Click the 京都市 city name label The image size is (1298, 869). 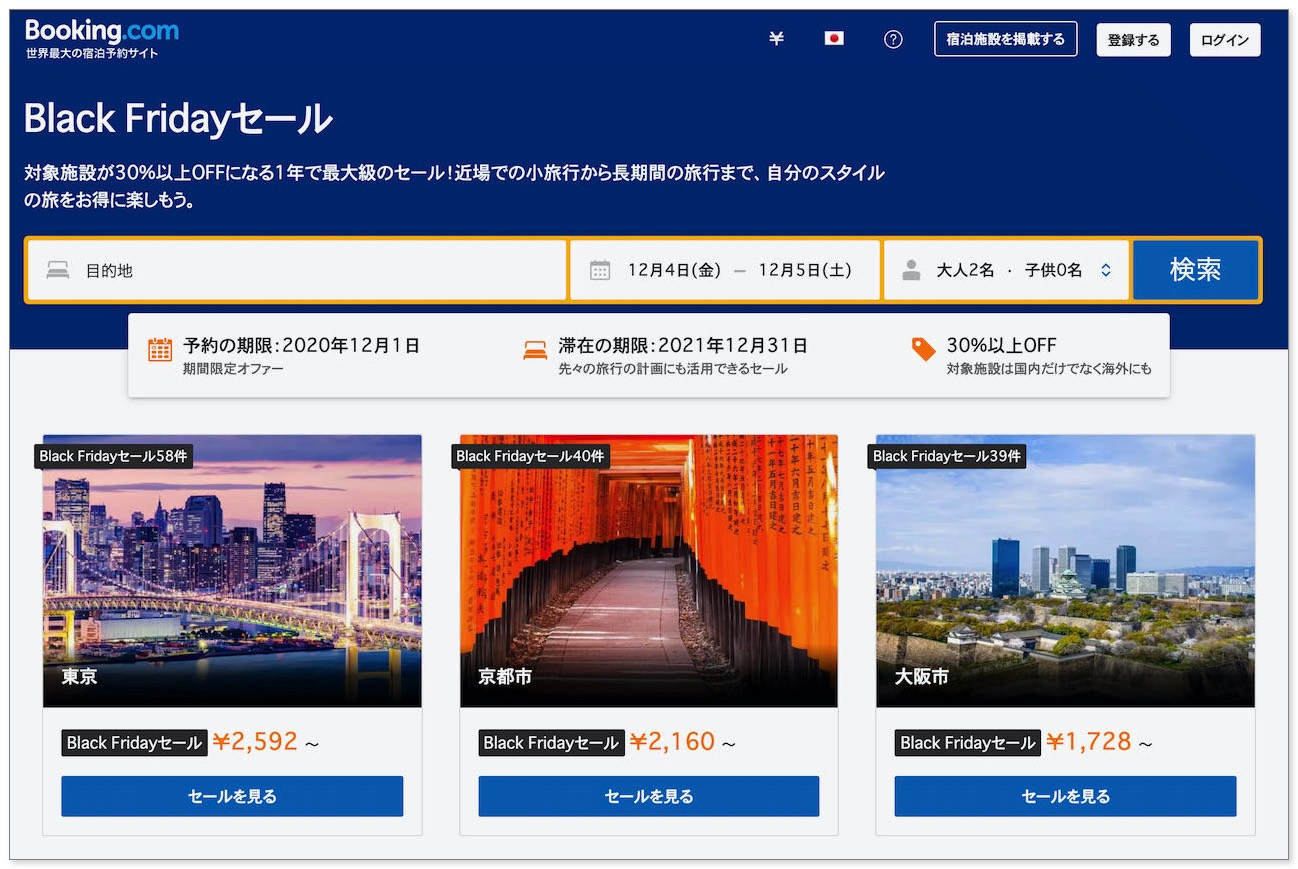(505, 676)
